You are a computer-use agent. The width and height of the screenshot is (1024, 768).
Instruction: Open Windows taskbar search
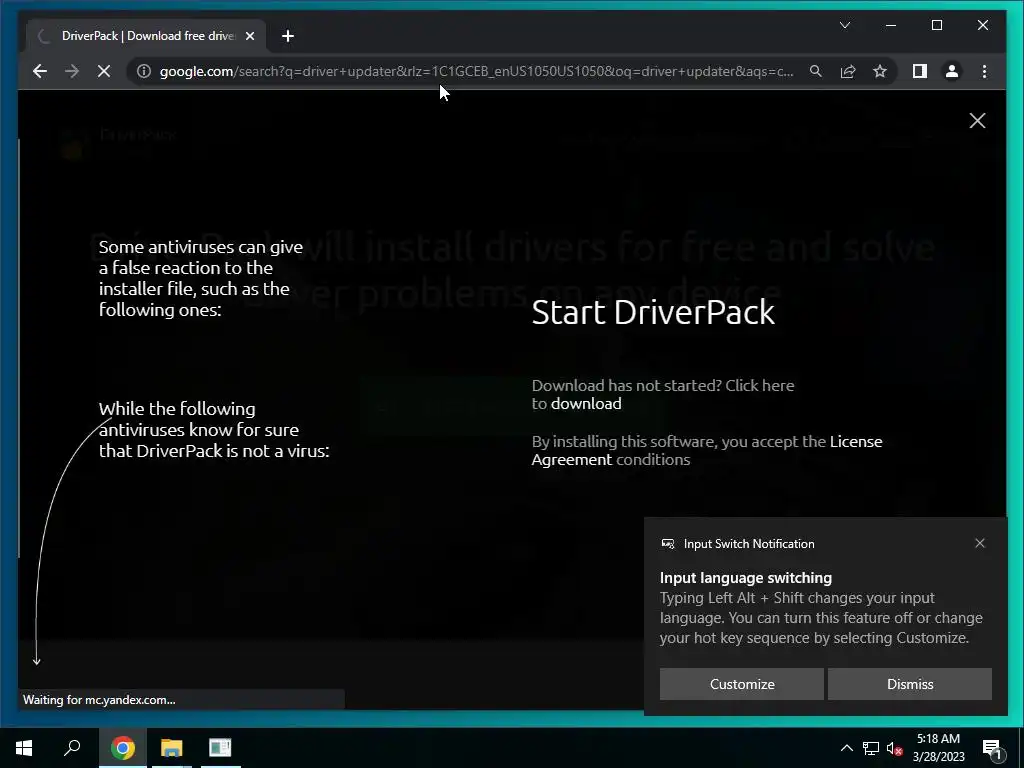[x=72, y=748]
